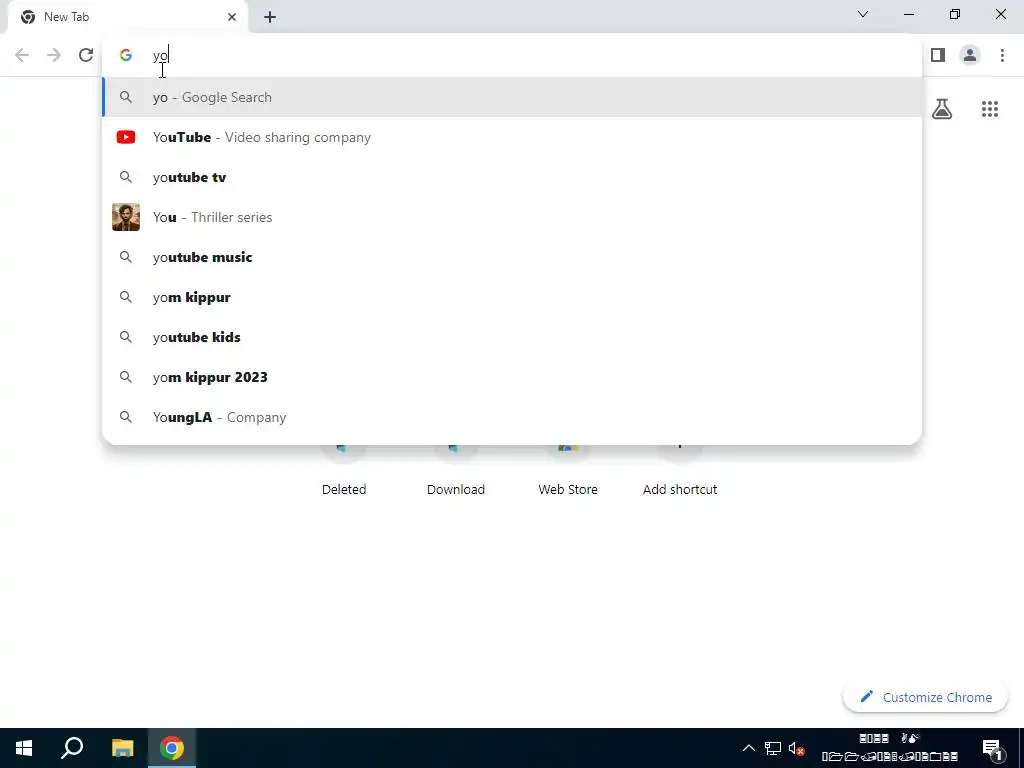The width and height of the screenshot is (1024, 768).
Task: Open the notification center
Action: pos(992,748)
